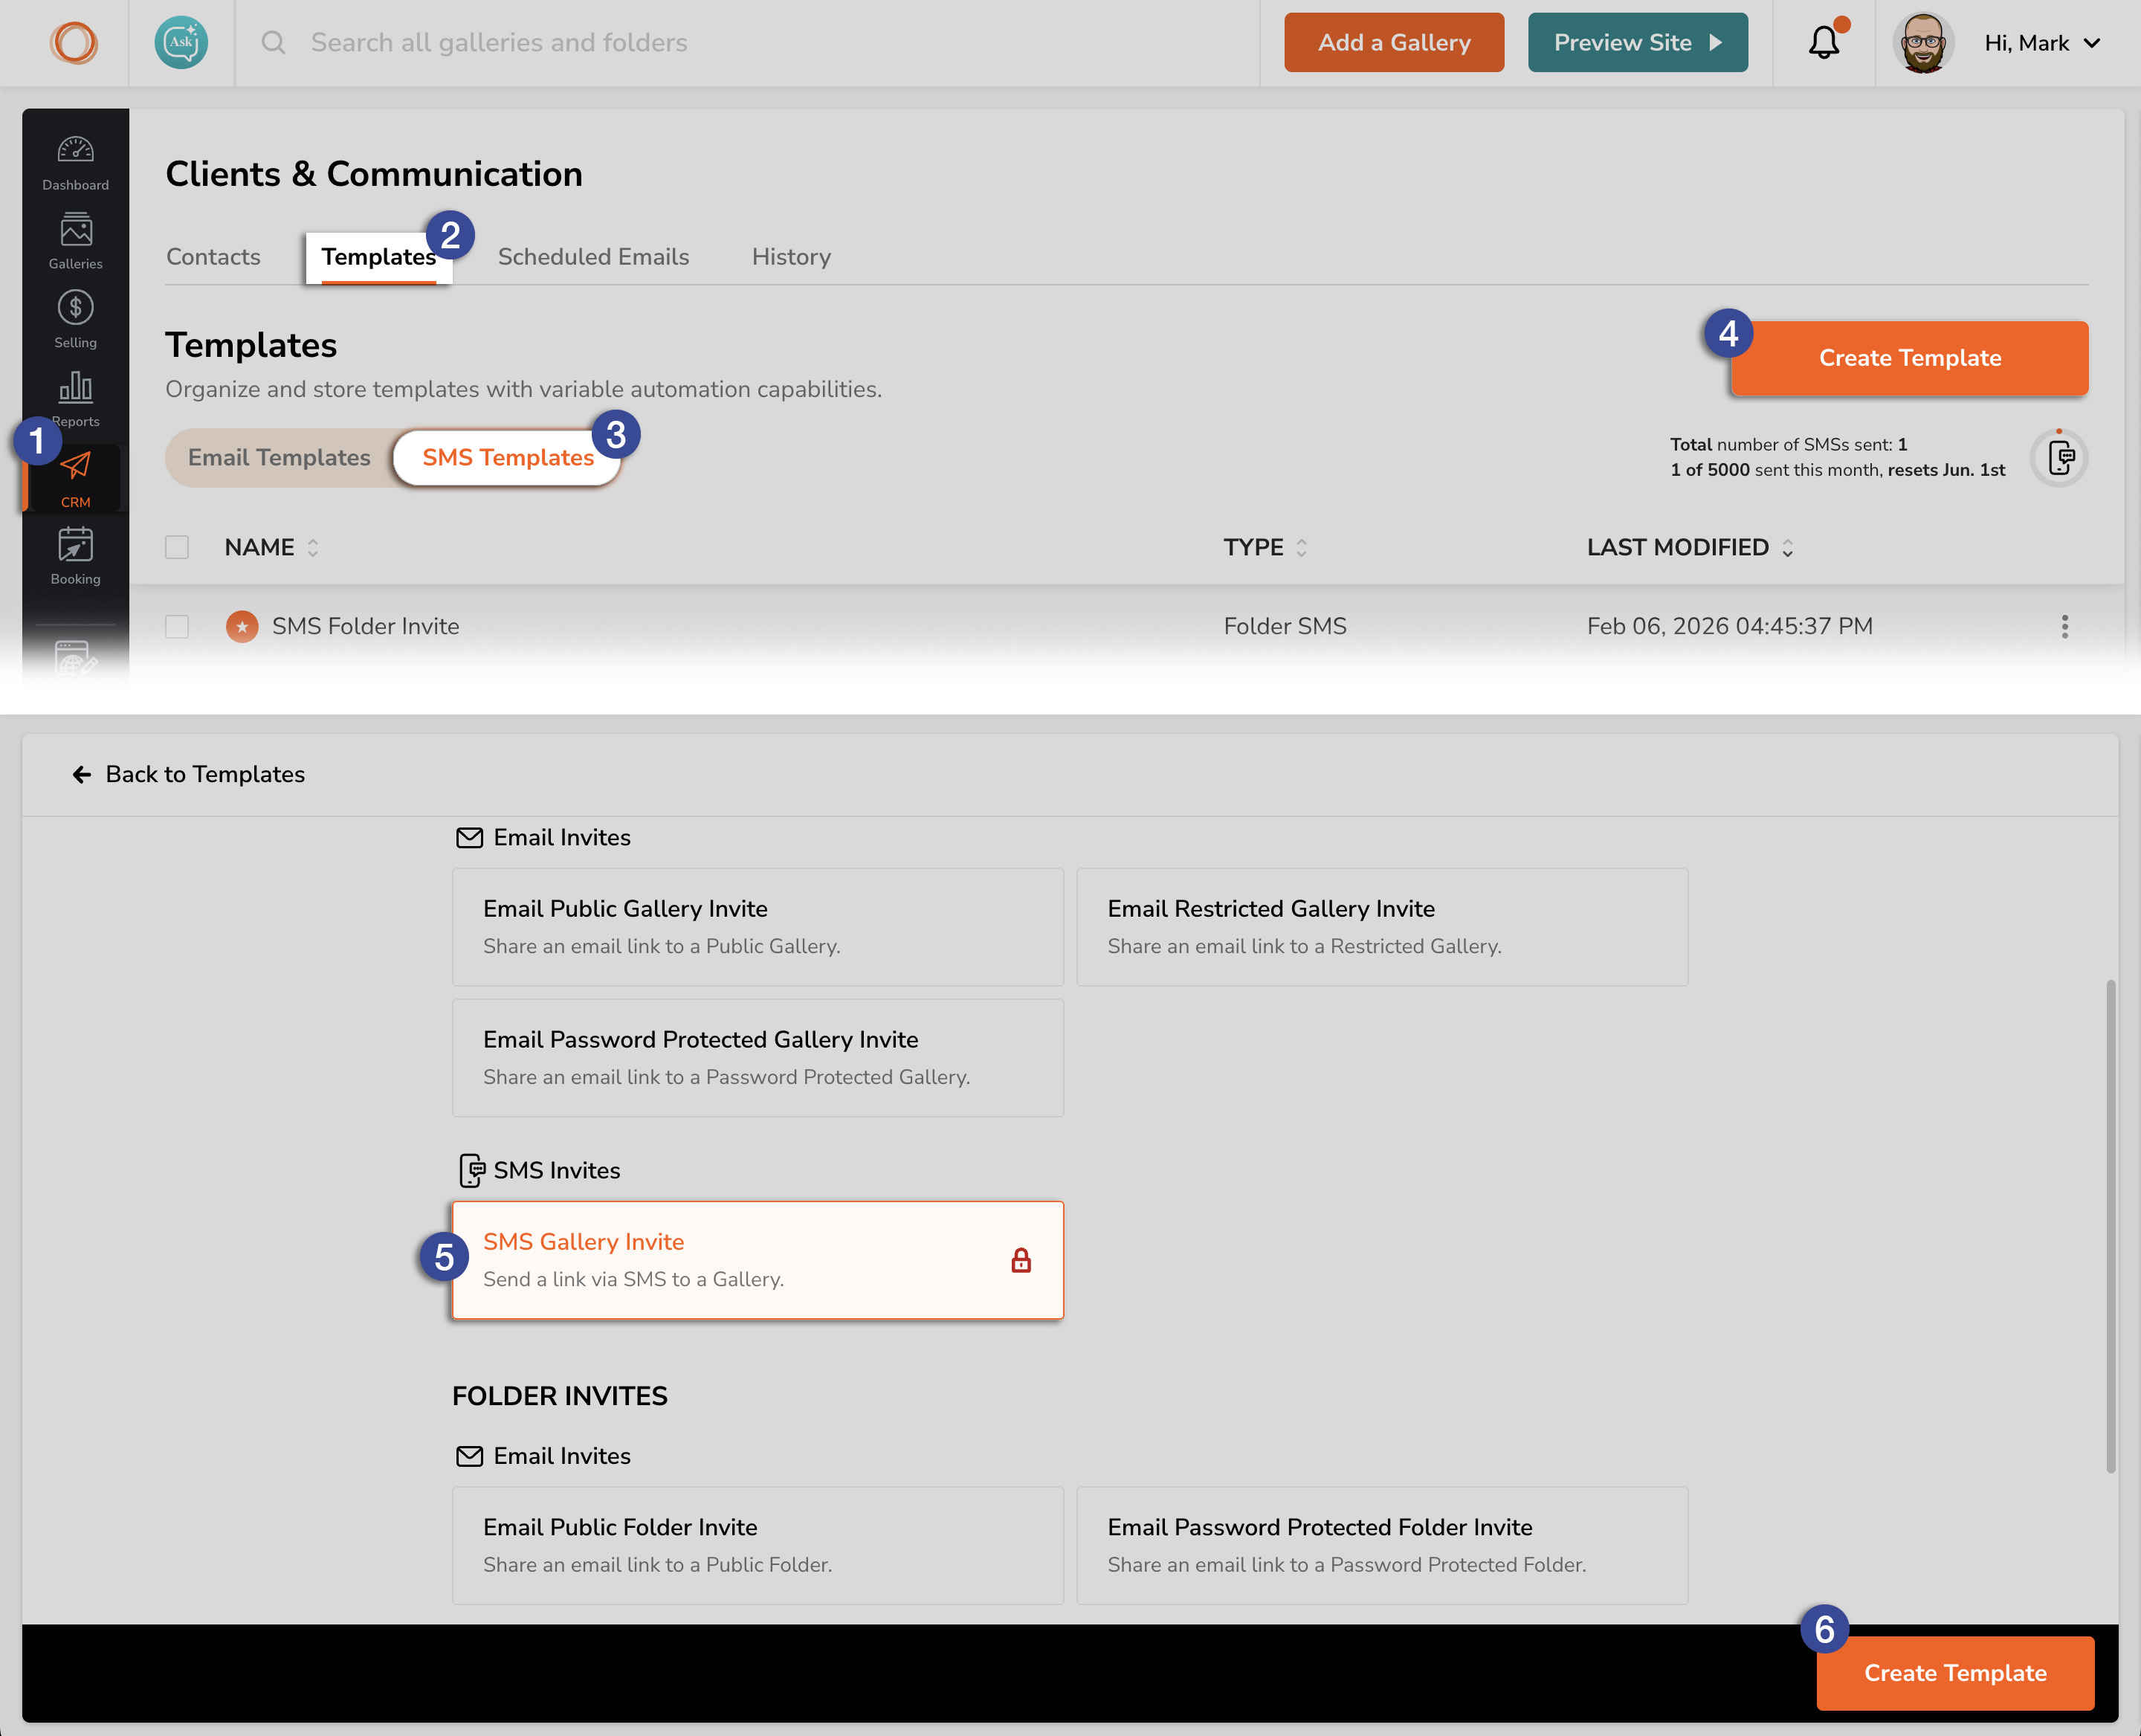
Task: Click the FOLDER INVITES heading
Action: 560,1396
